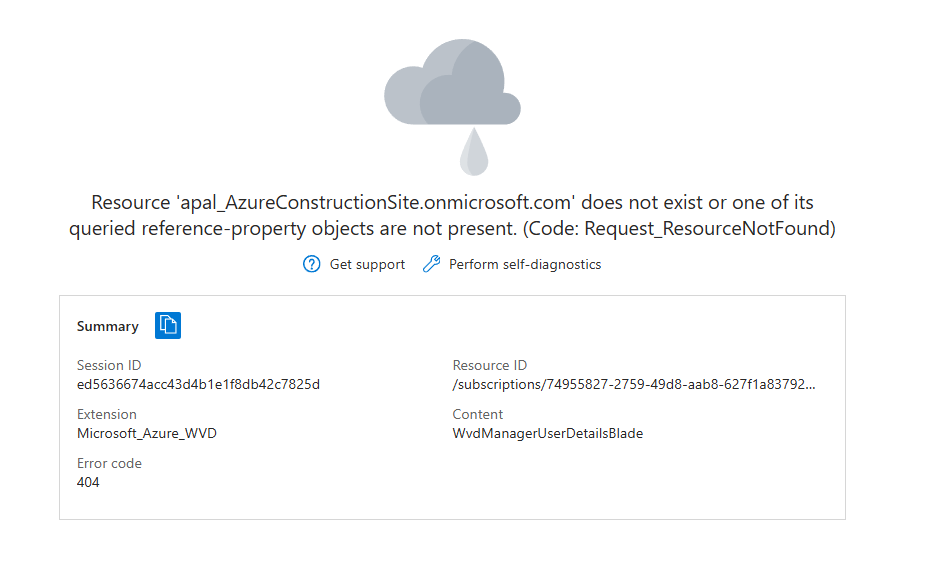Viewport: 935px width, 566px height.
Task: Click the truncated Resource ID path
Action: (634, 384)
